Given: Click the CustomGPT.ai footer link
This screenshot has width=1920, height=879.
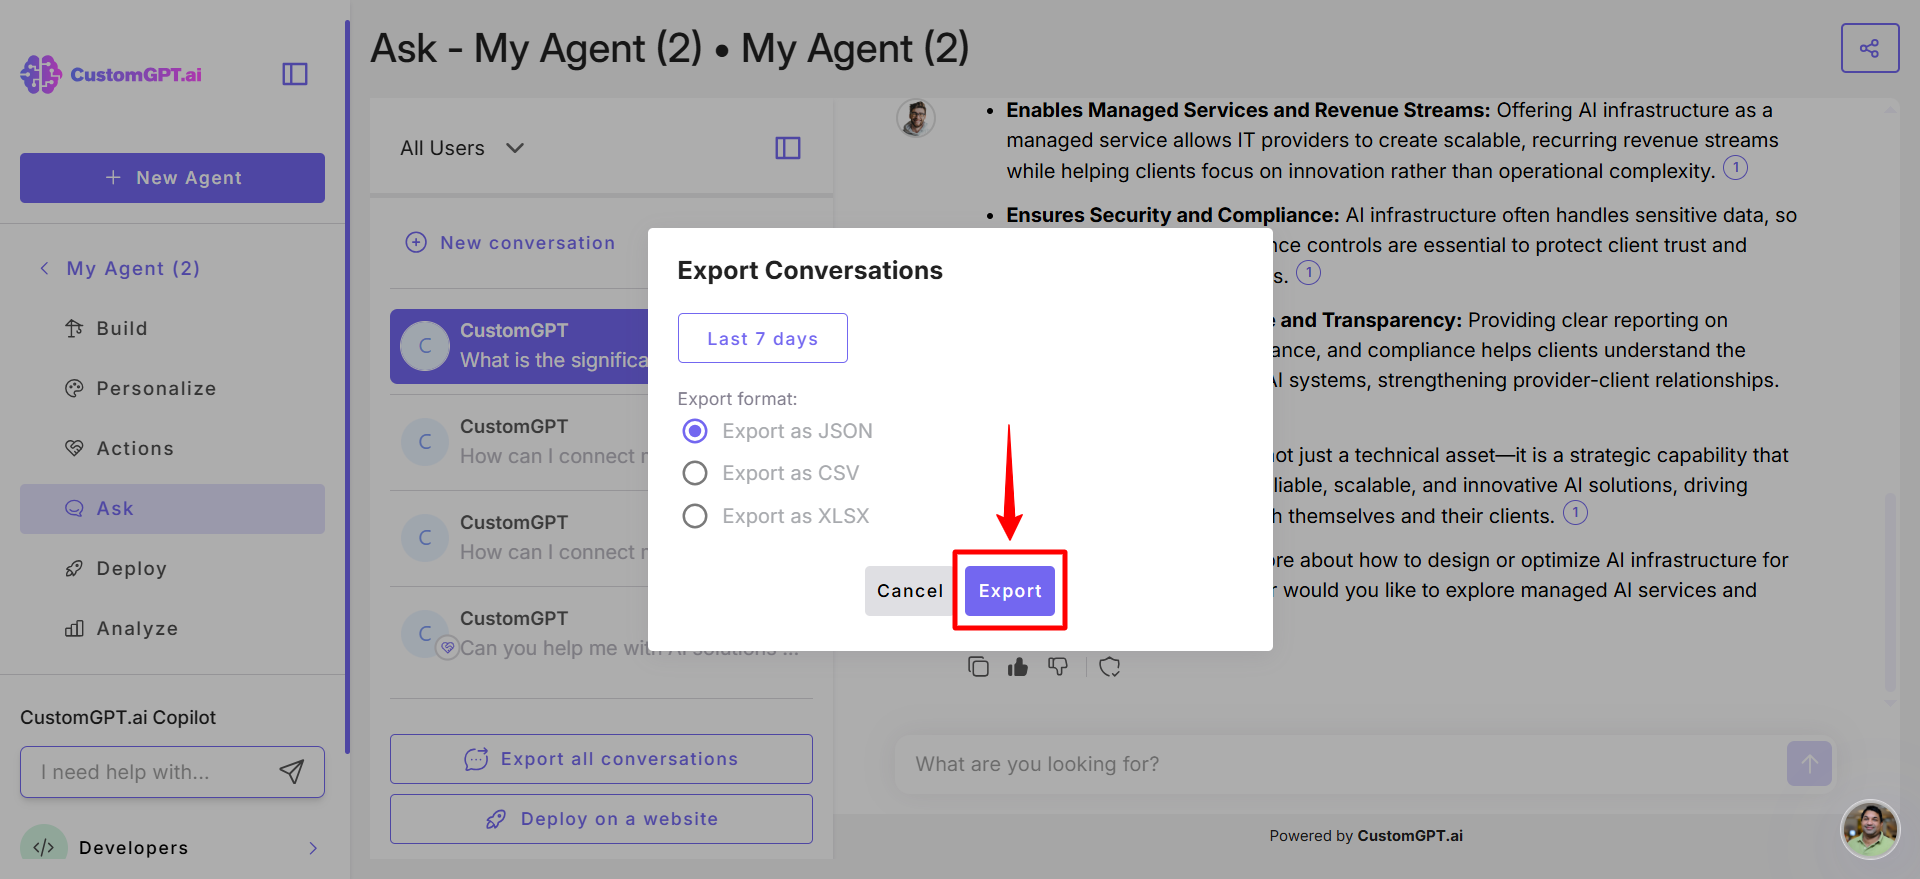Looking at the screenshot, I should click(x=1410, y=836).
